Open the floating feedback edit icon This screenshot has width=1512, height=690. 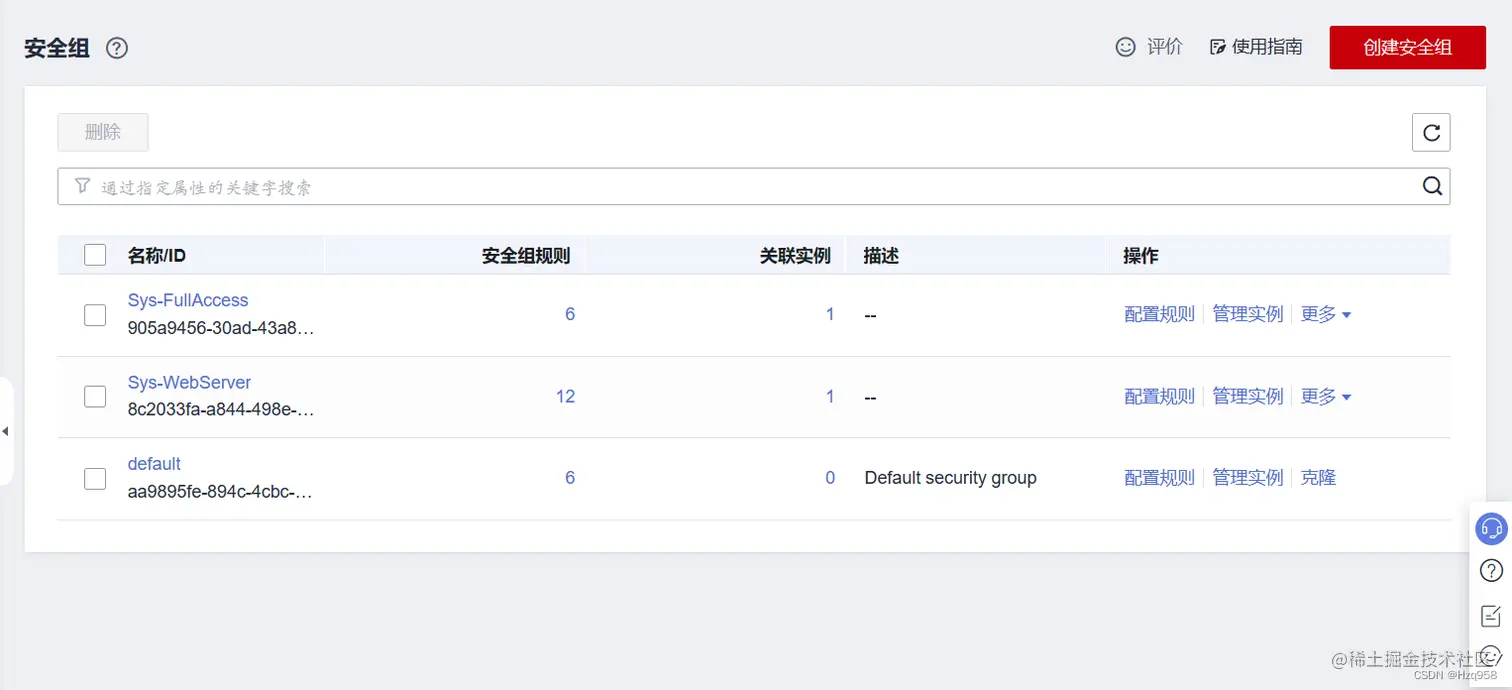(x=1491, y=615)
